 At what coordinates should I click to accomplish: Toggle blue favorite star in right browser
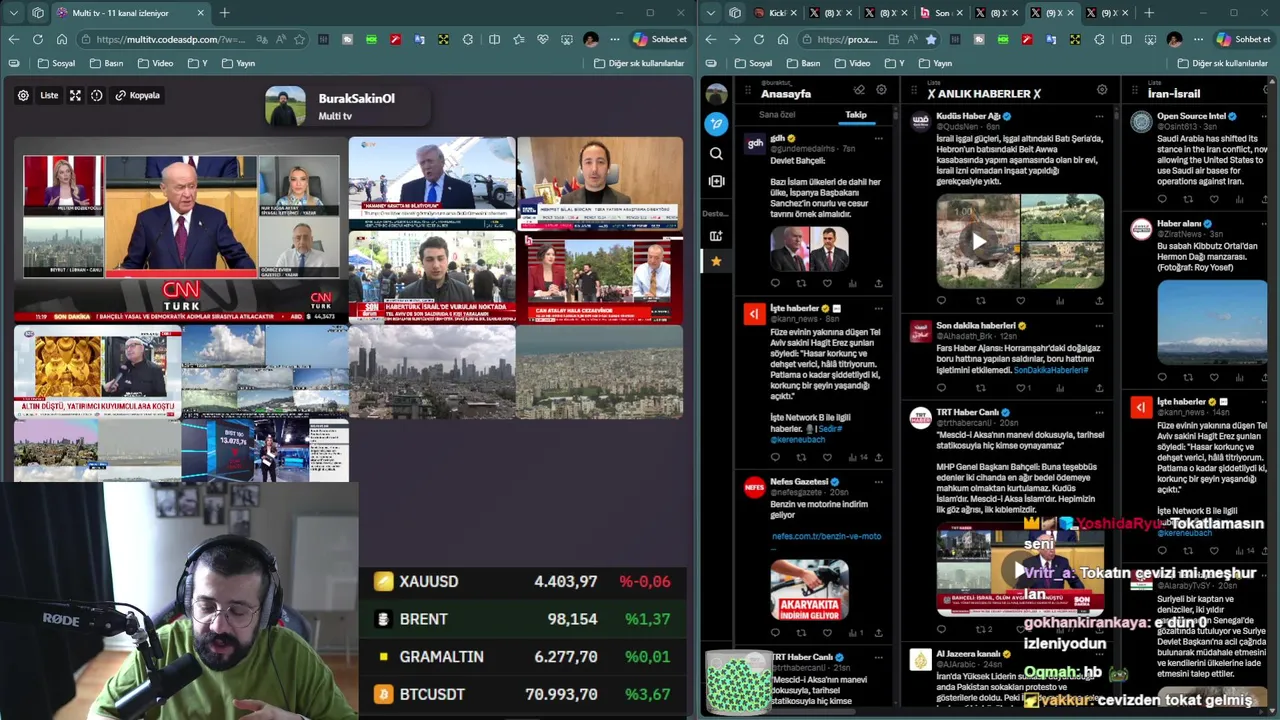tap(931, 39)
